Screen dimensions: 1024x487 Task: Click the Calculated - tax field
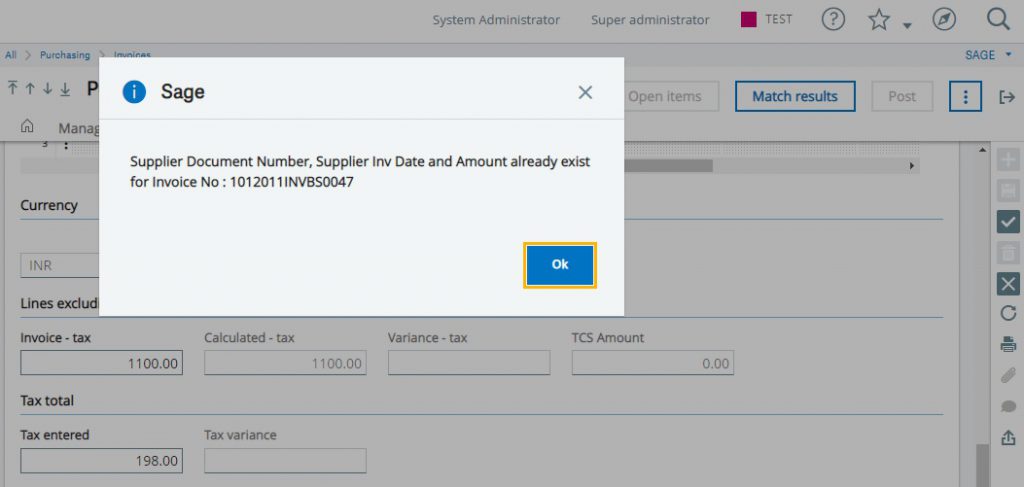tap(285, 363)
